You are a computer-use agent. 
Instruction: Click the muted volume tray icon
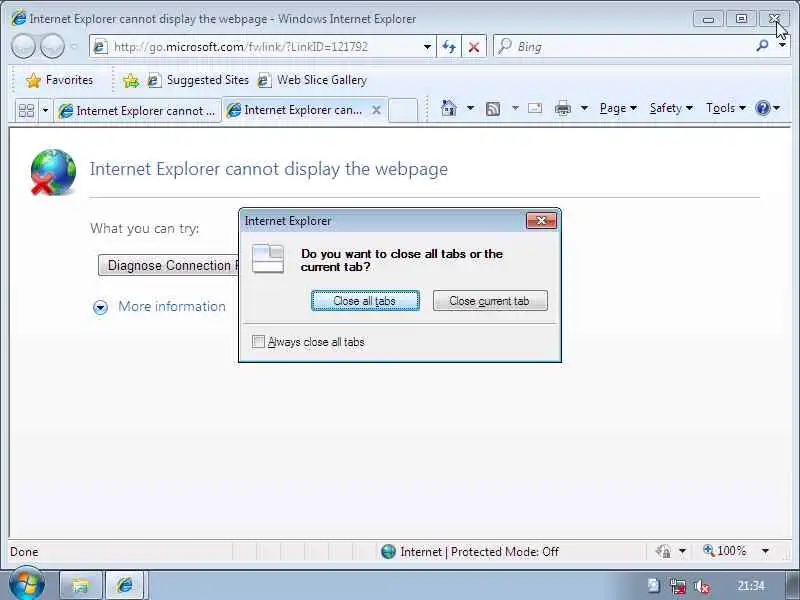pyautogui.click(x=702, y=587)
